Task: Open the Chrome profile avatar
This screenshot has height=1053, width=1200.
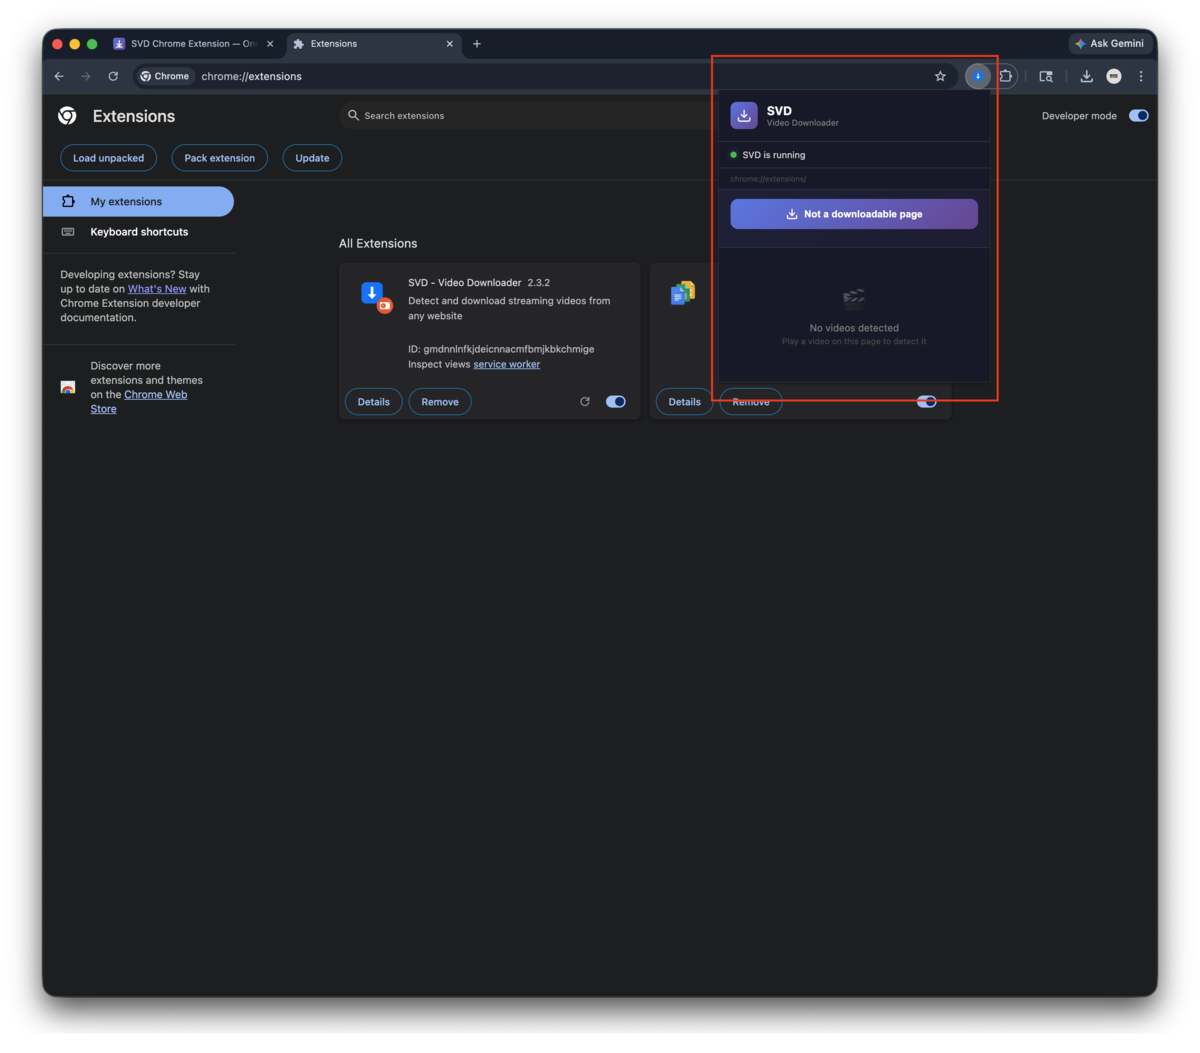Action: click(1114, 76)
